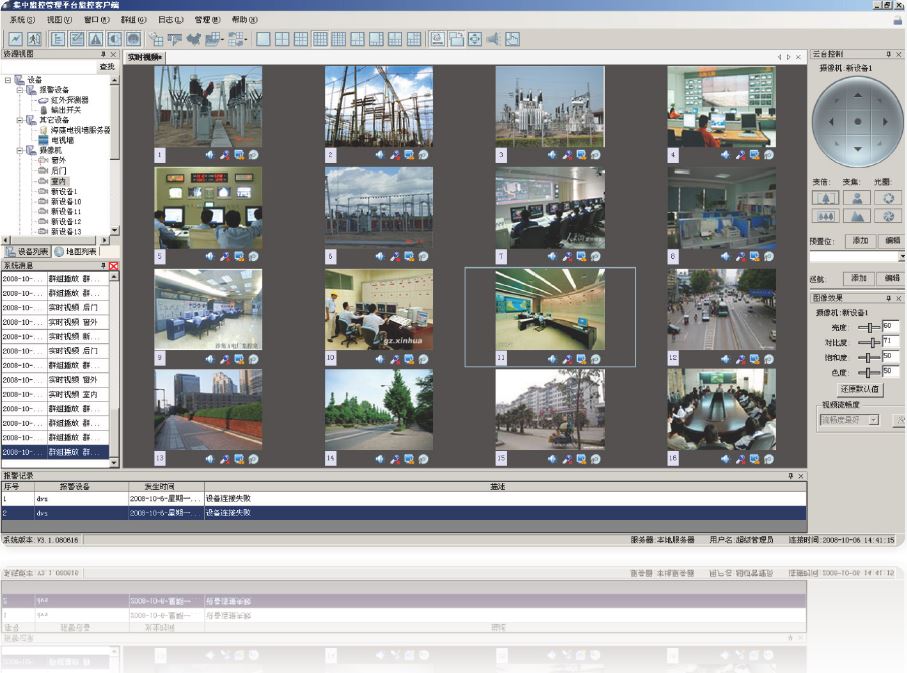Click the 查找 search button

coord(106,67)
